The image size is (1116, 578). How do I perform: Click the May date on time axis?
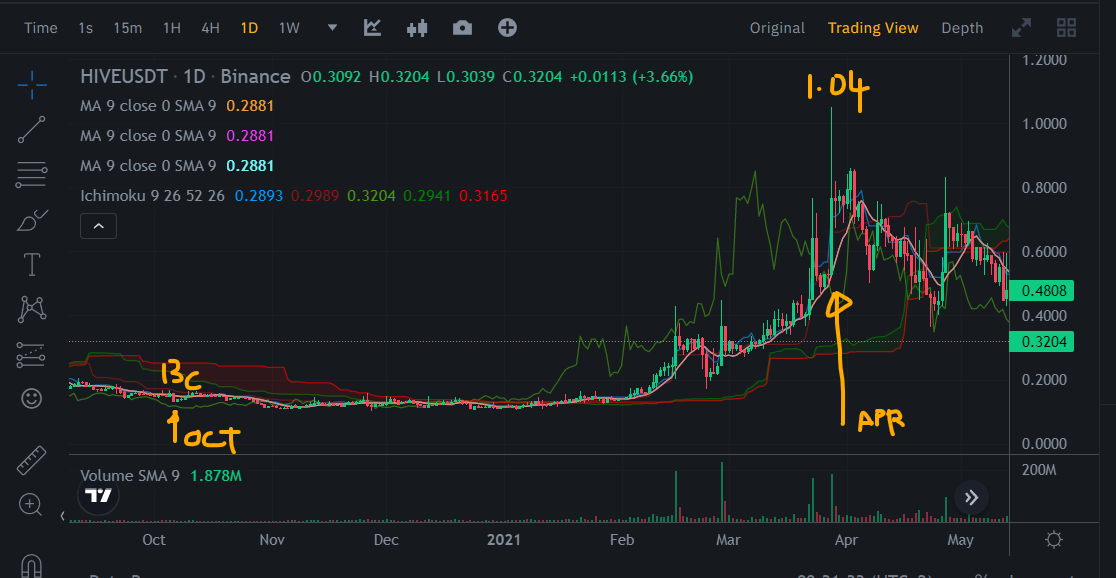[960, 540]
